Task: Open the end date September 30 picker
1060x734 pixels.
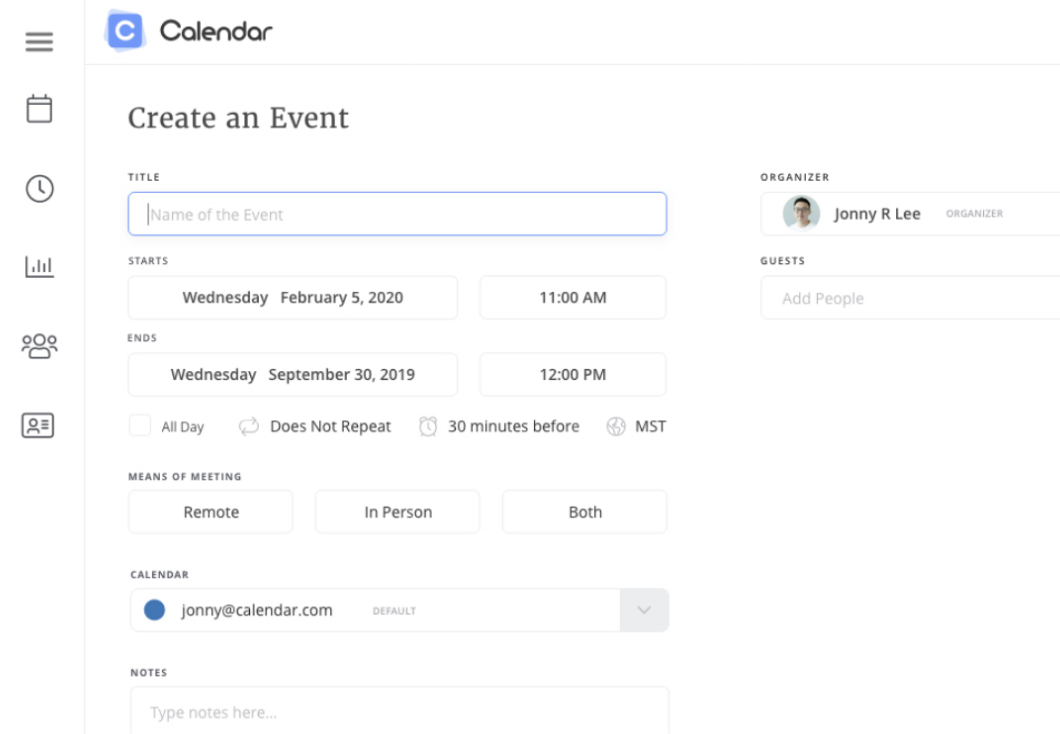Action: tap(293, 375)
